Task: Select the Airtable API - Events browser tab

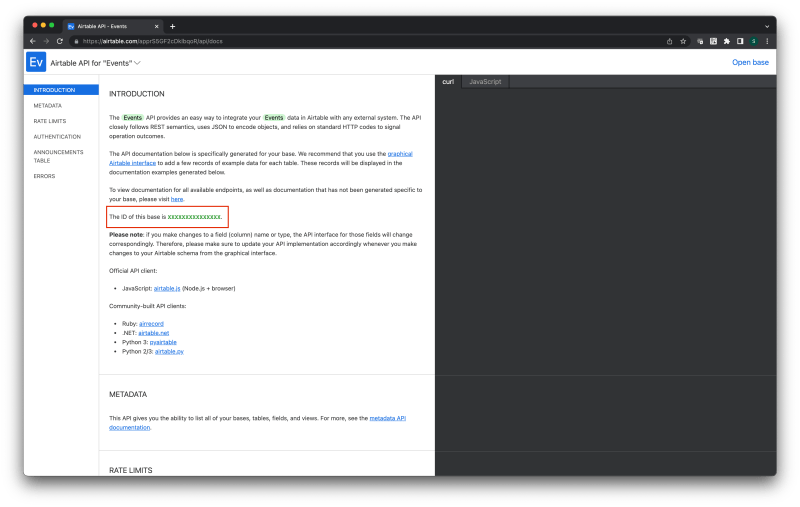Action: coord(112,27)
